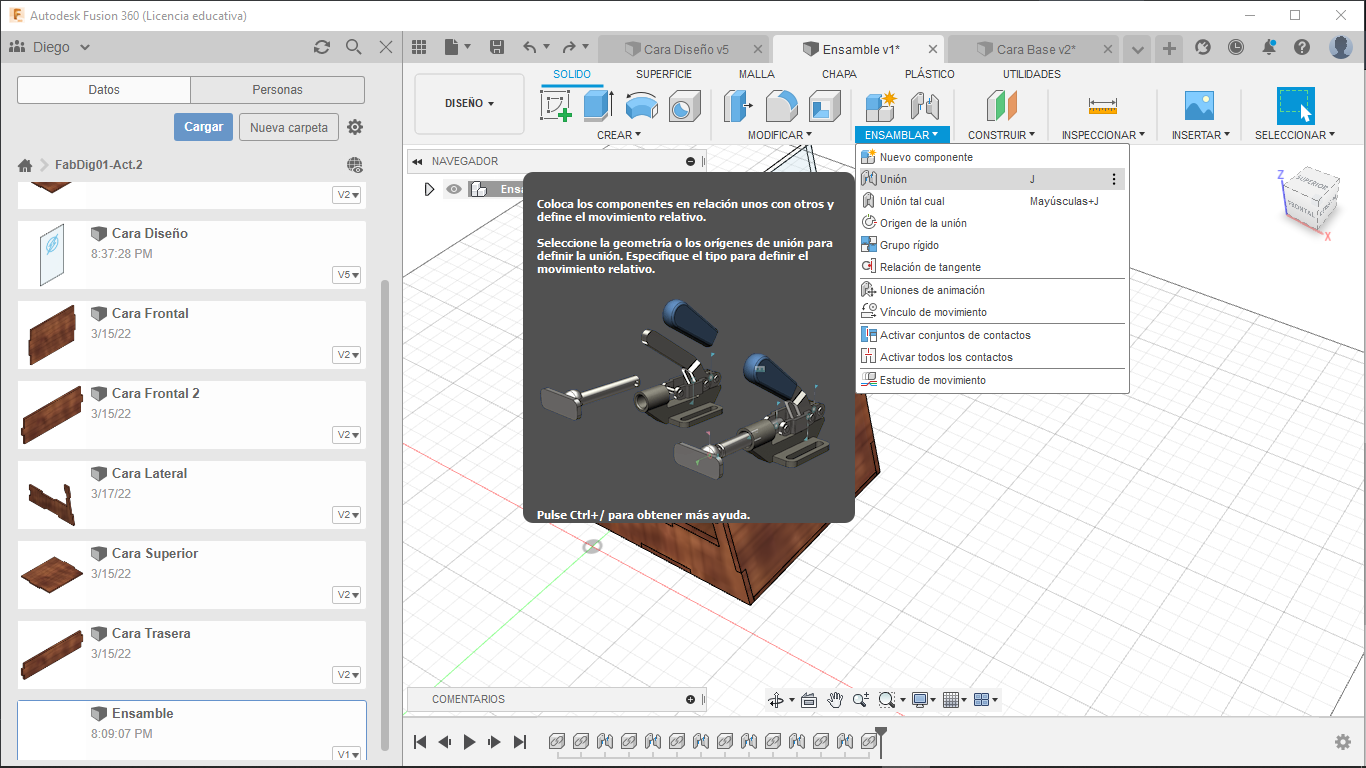The image size is (1366, 768).
Task: Open version dropdown V5 for Cara Diseño
Action: click(348, 275)
